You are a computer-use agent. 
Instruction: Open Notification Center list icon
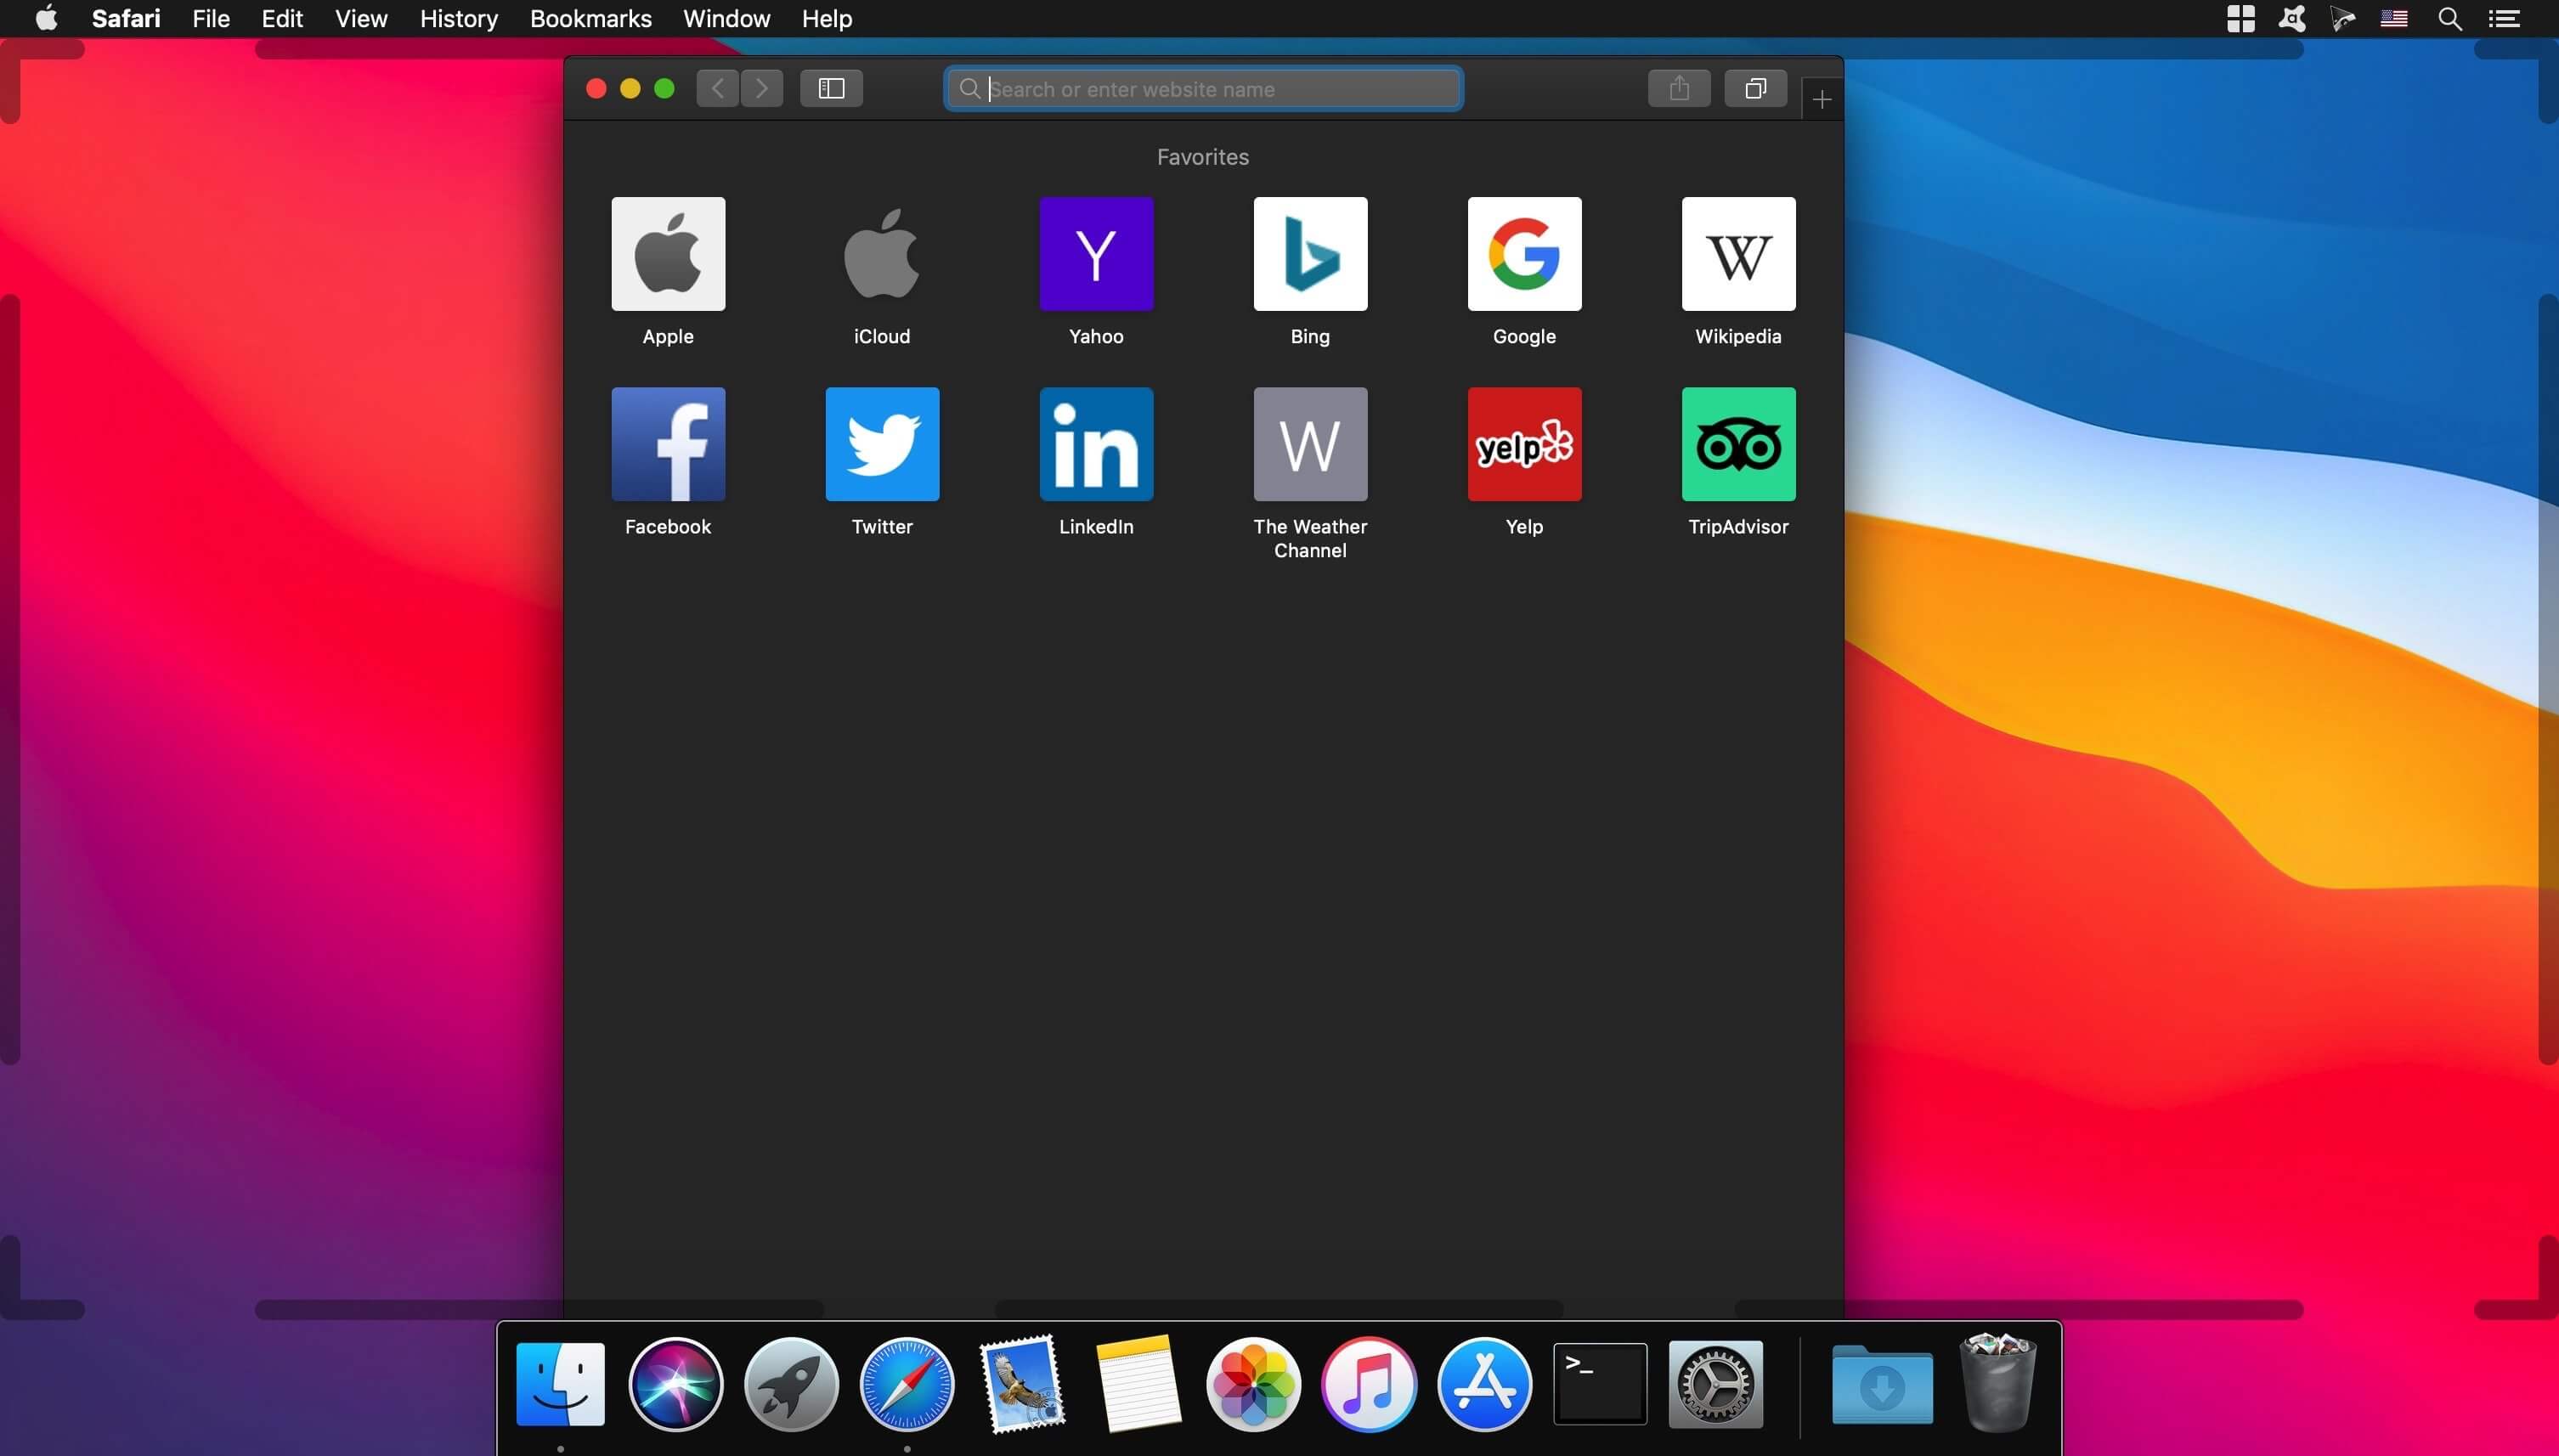2503,18
